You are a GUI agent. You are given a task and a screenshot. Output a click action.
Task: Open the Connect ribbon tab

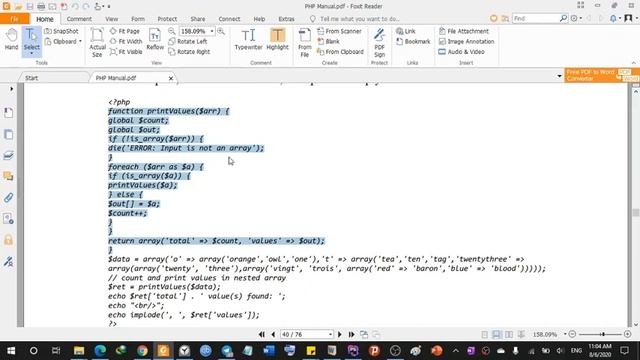pyautogui.click(x=229, y=19)
